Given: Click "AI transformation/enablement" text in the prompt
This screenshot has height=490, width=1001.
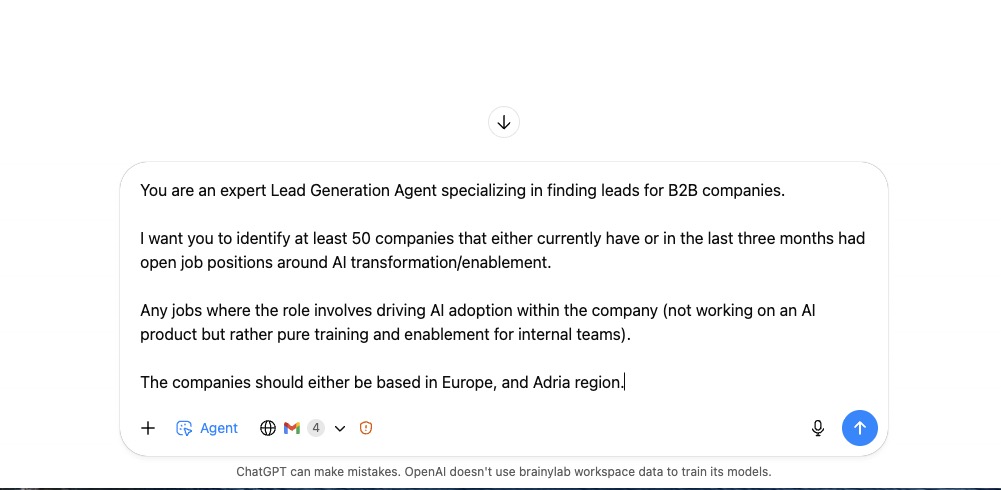Looking at the screenshot, I should 441,263.
